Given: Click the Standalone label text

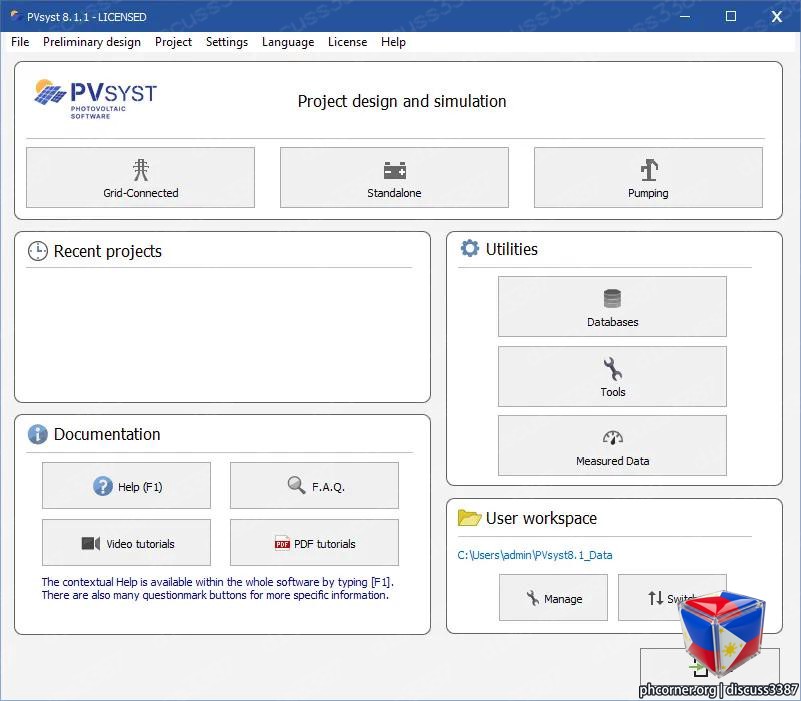Looking at the screenshot, I should tap(394, 193).
